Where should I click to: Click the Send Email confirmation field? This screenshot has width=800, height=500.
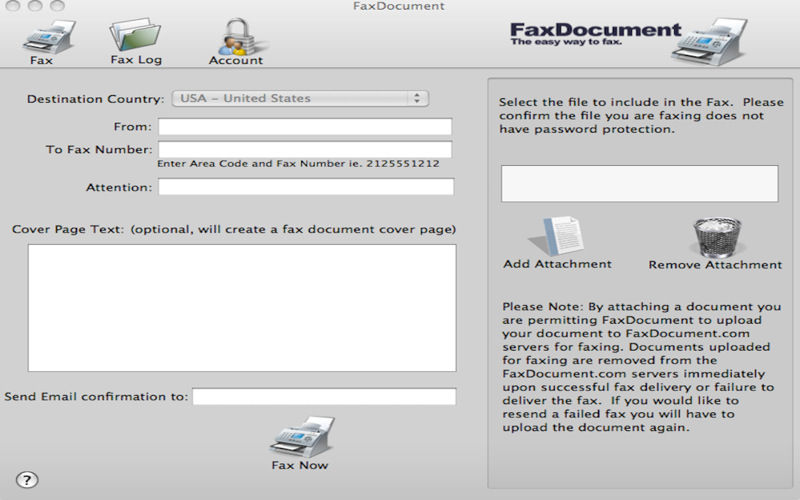[x=324, y=396]
